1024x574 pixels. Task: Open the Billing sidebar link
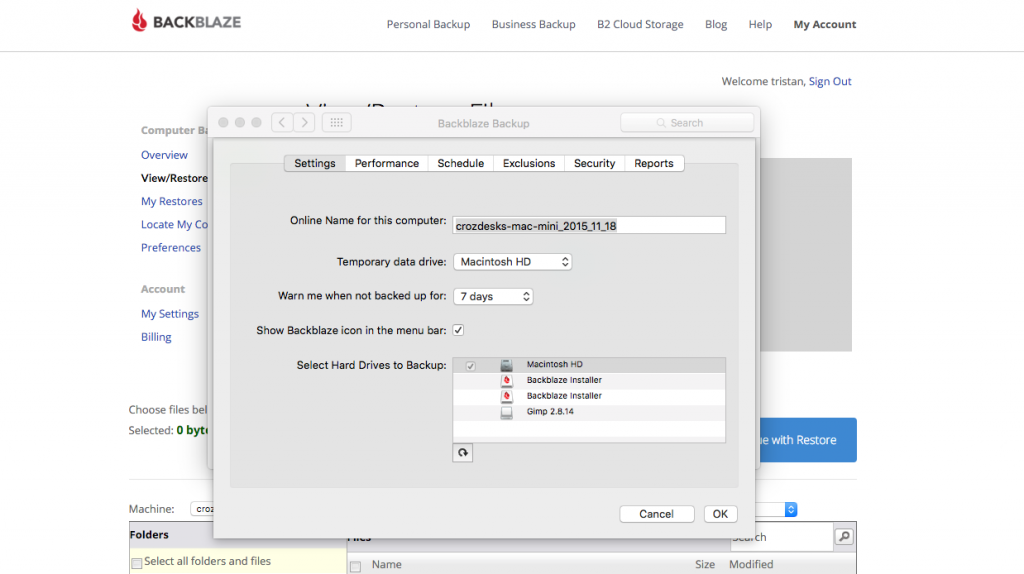[156, 337]
